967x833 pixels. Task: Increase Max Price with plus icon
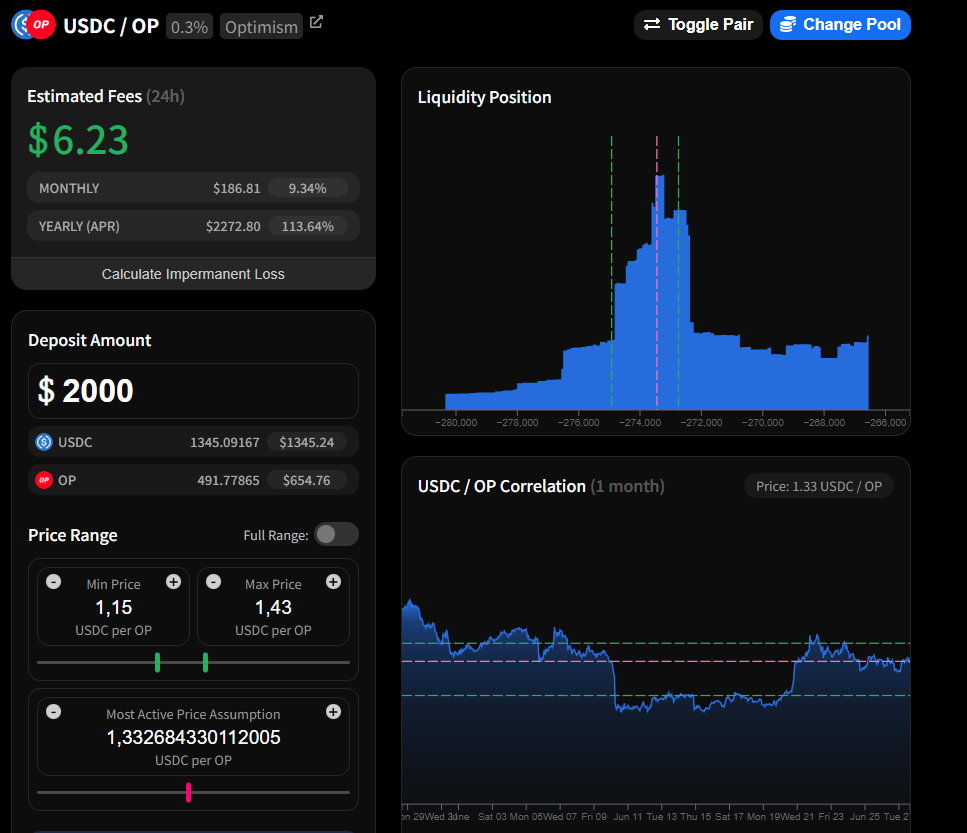(334, 581)
